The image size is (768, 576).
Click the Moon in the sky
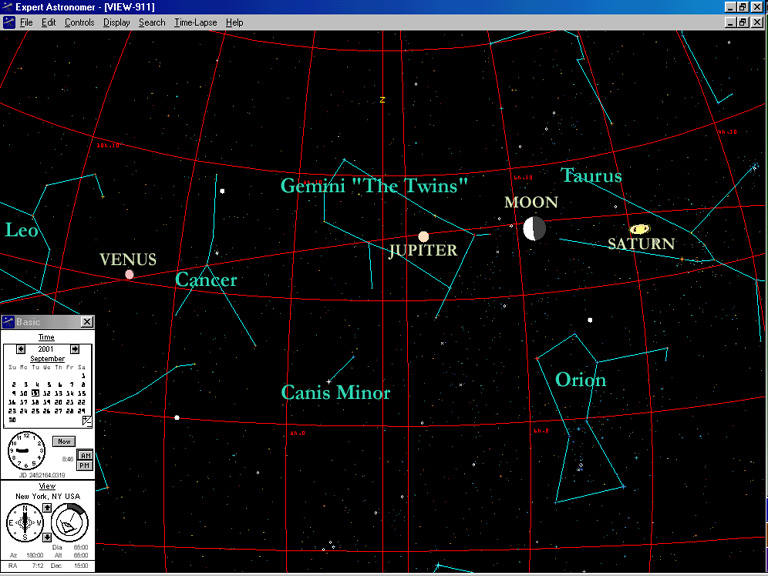(x=534, y=229)
